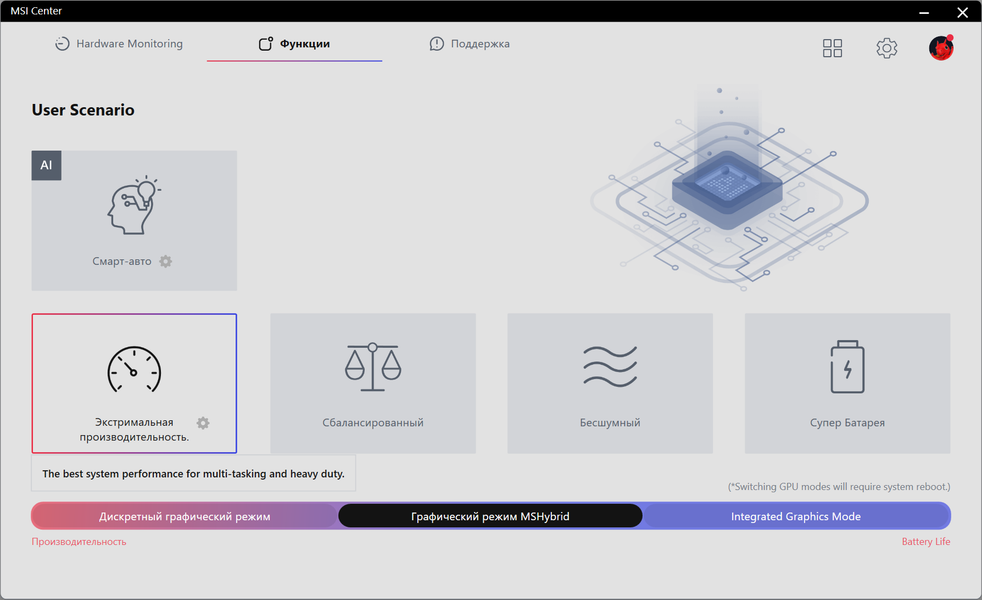Click the user profile avatar
Viewport: 982px width, 600px height.
941,48
